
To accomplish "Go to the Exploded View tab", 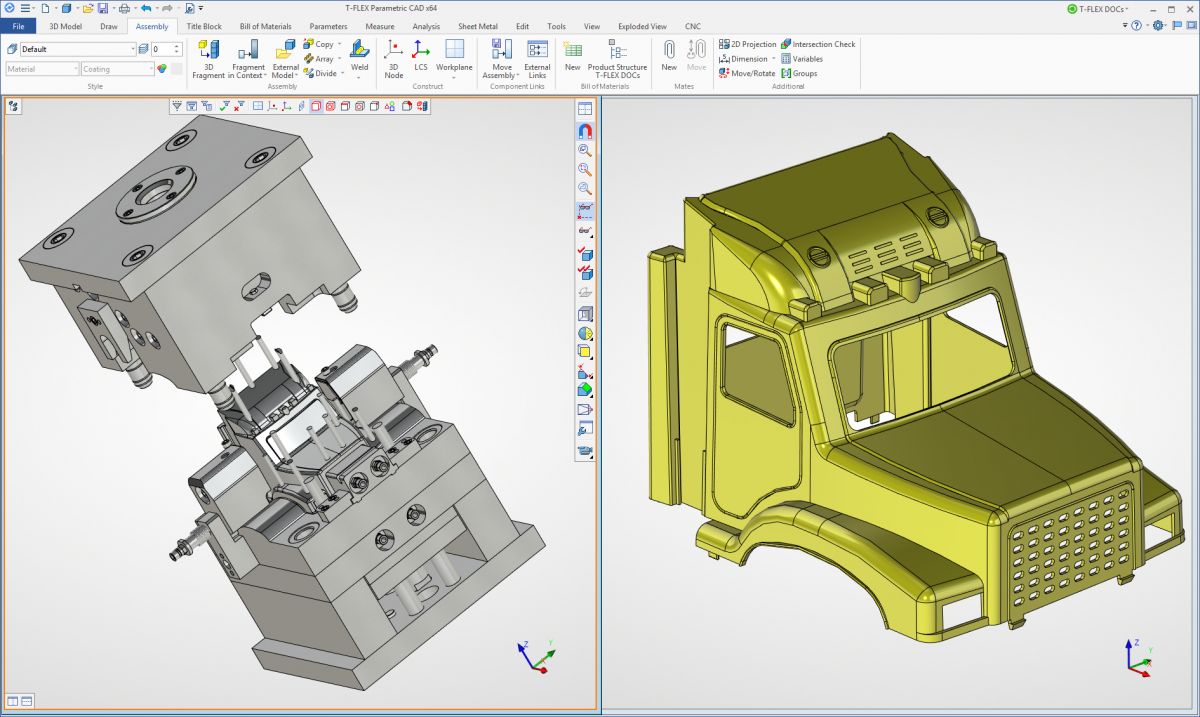I will click(x=642, y=26).
